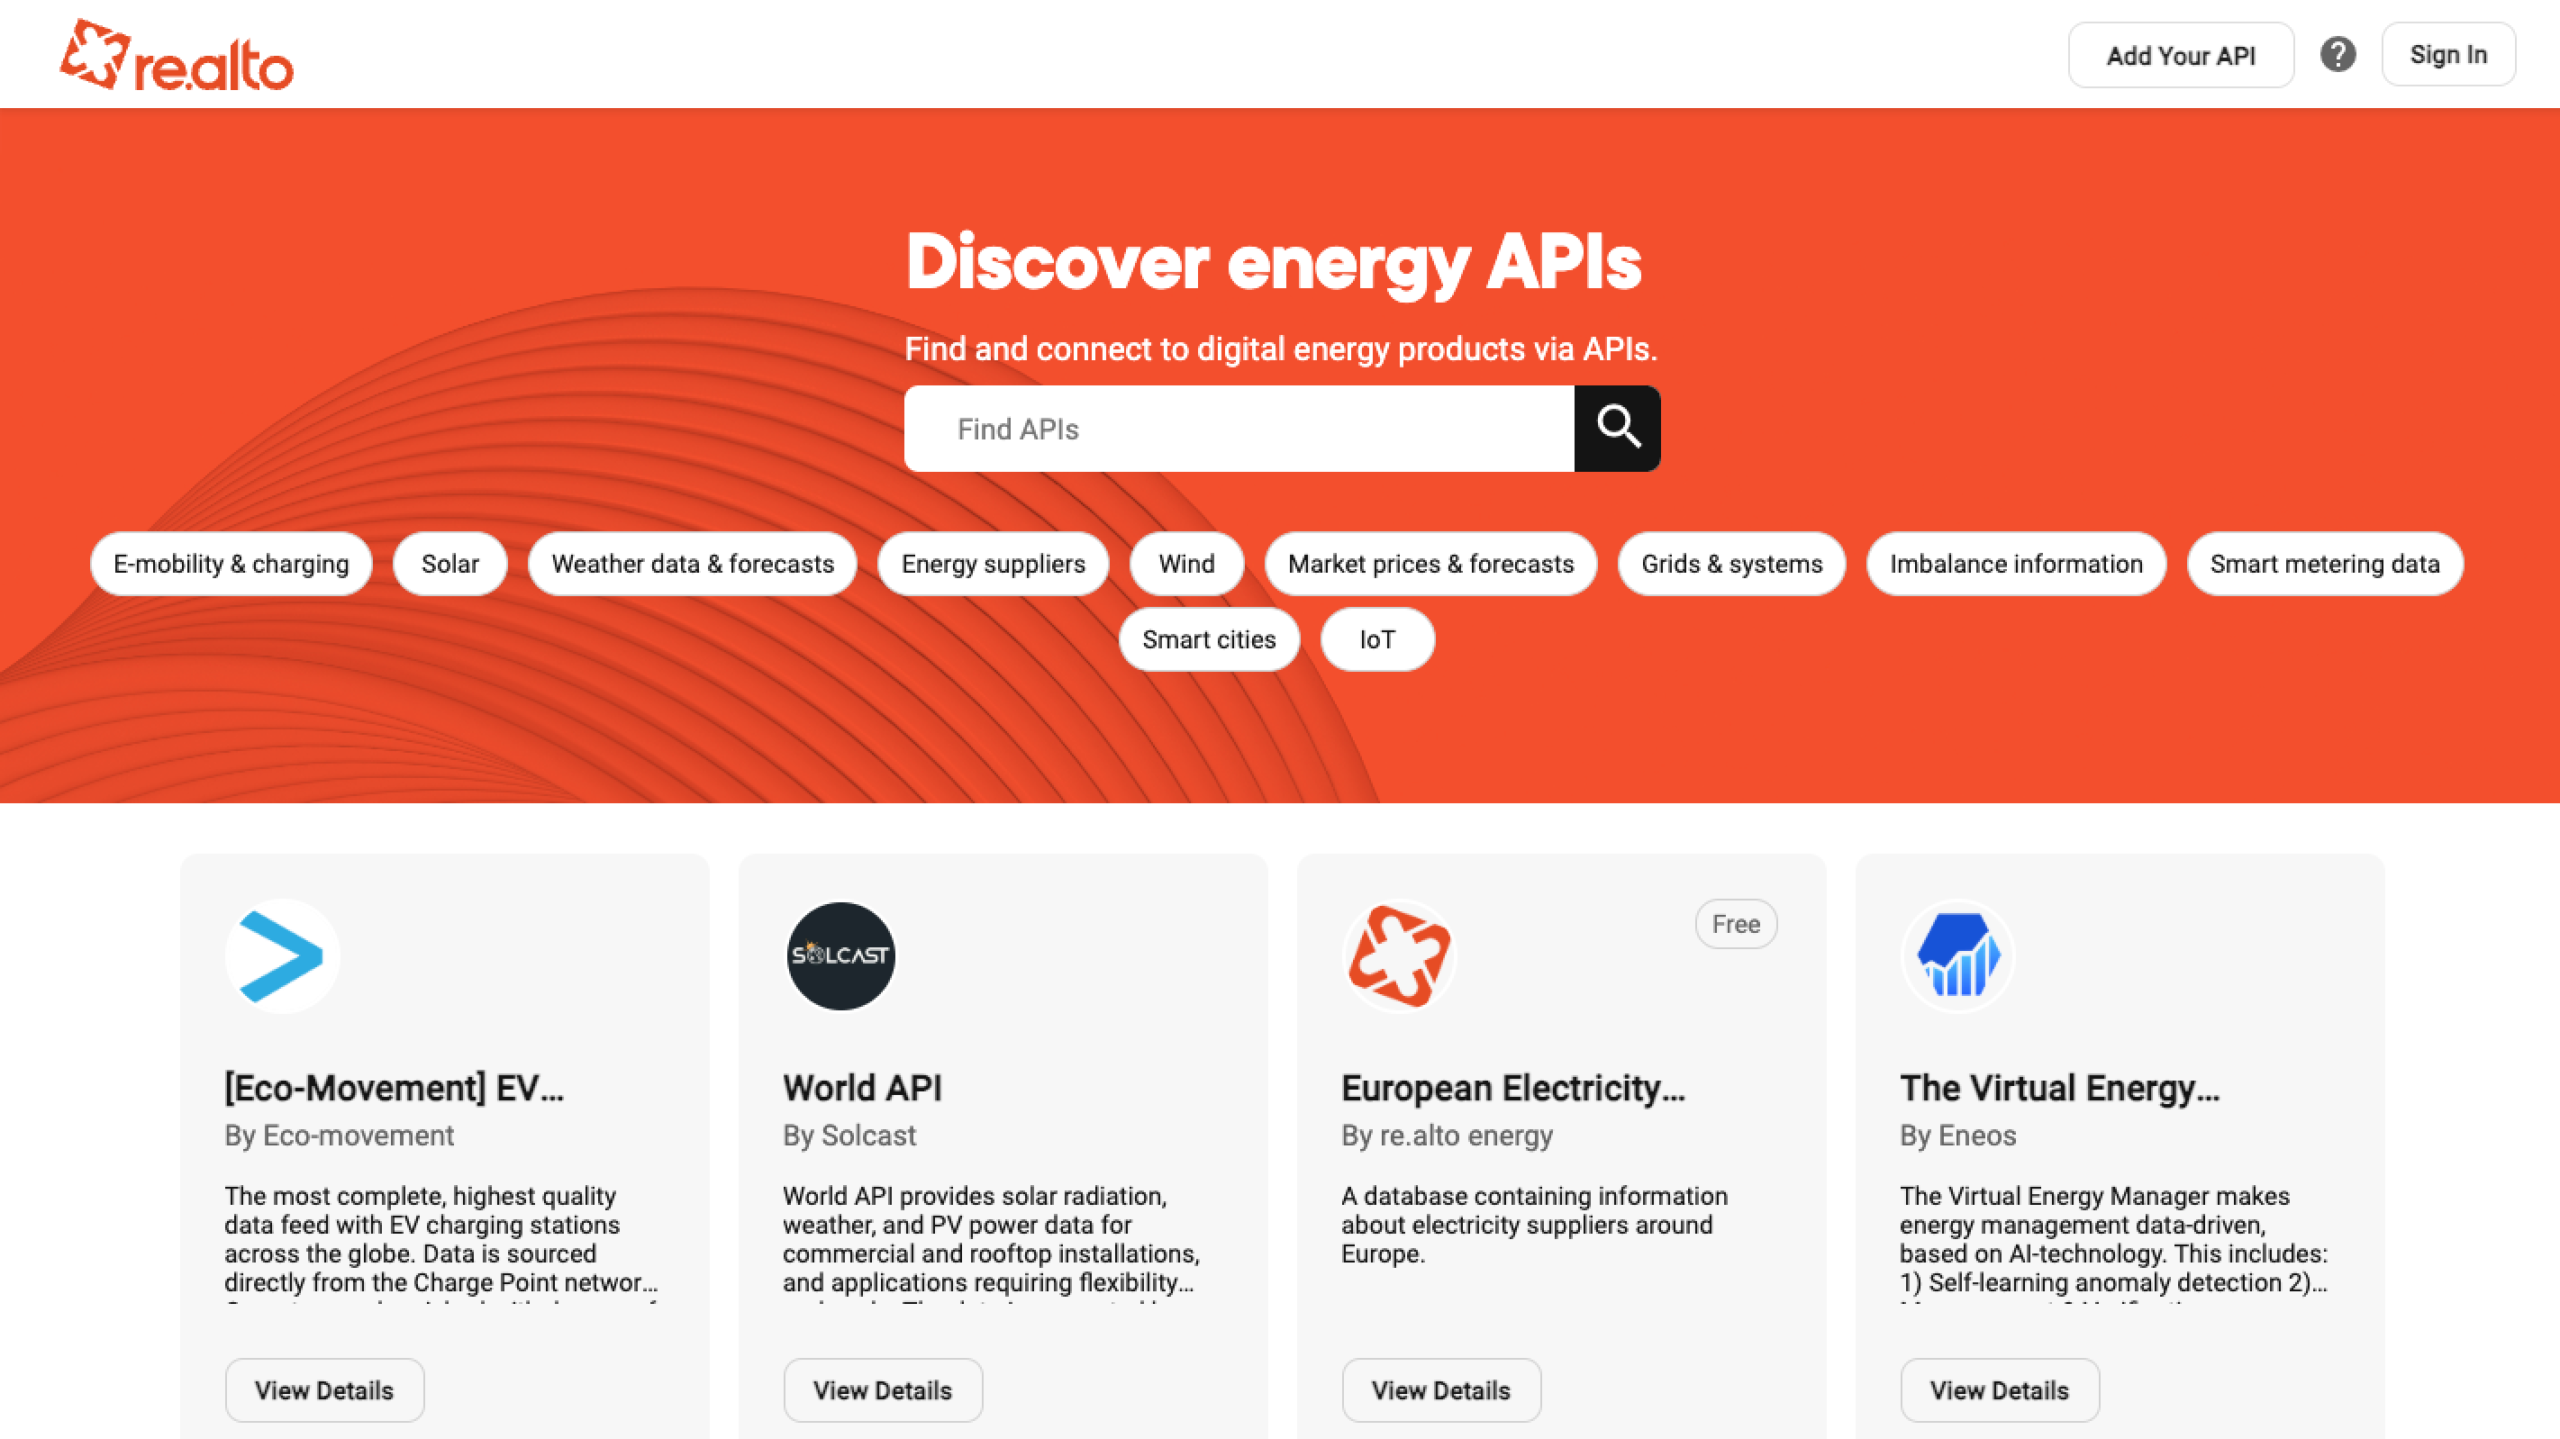2560x1439 pixels.
Task: Select the Solar category filter
Action: tap(450, 563)
